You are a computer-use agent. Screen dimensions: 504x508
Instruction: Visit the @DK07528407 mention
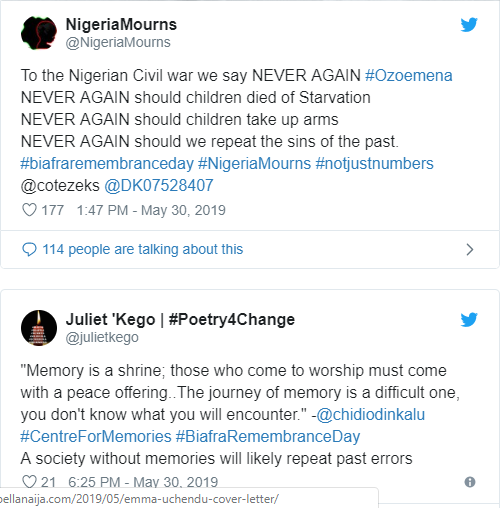click(x=159, y=185)
